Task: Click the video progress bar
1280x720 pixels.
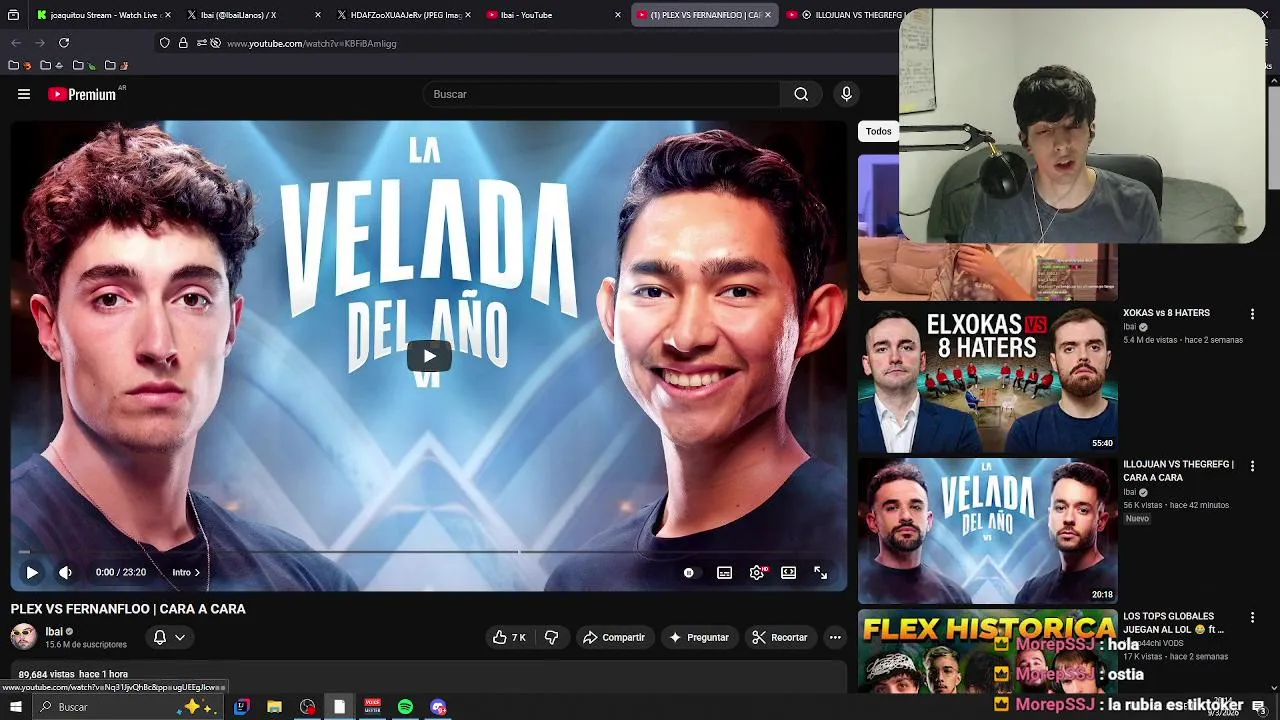Action: (429, 551)
